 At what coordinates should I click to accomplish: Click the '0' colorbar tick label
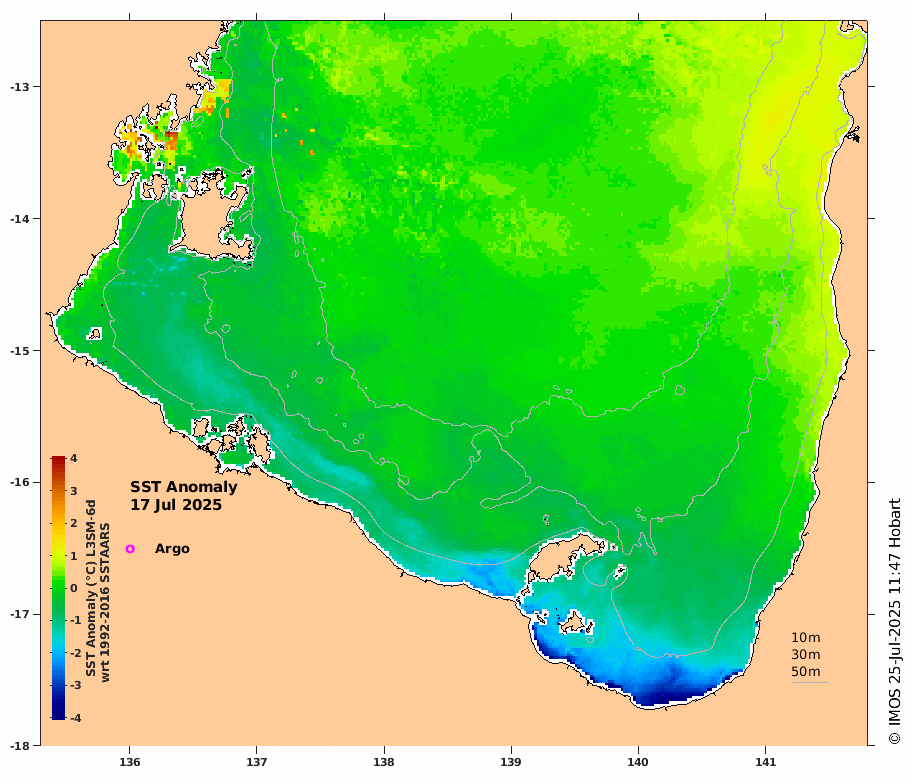74,588
